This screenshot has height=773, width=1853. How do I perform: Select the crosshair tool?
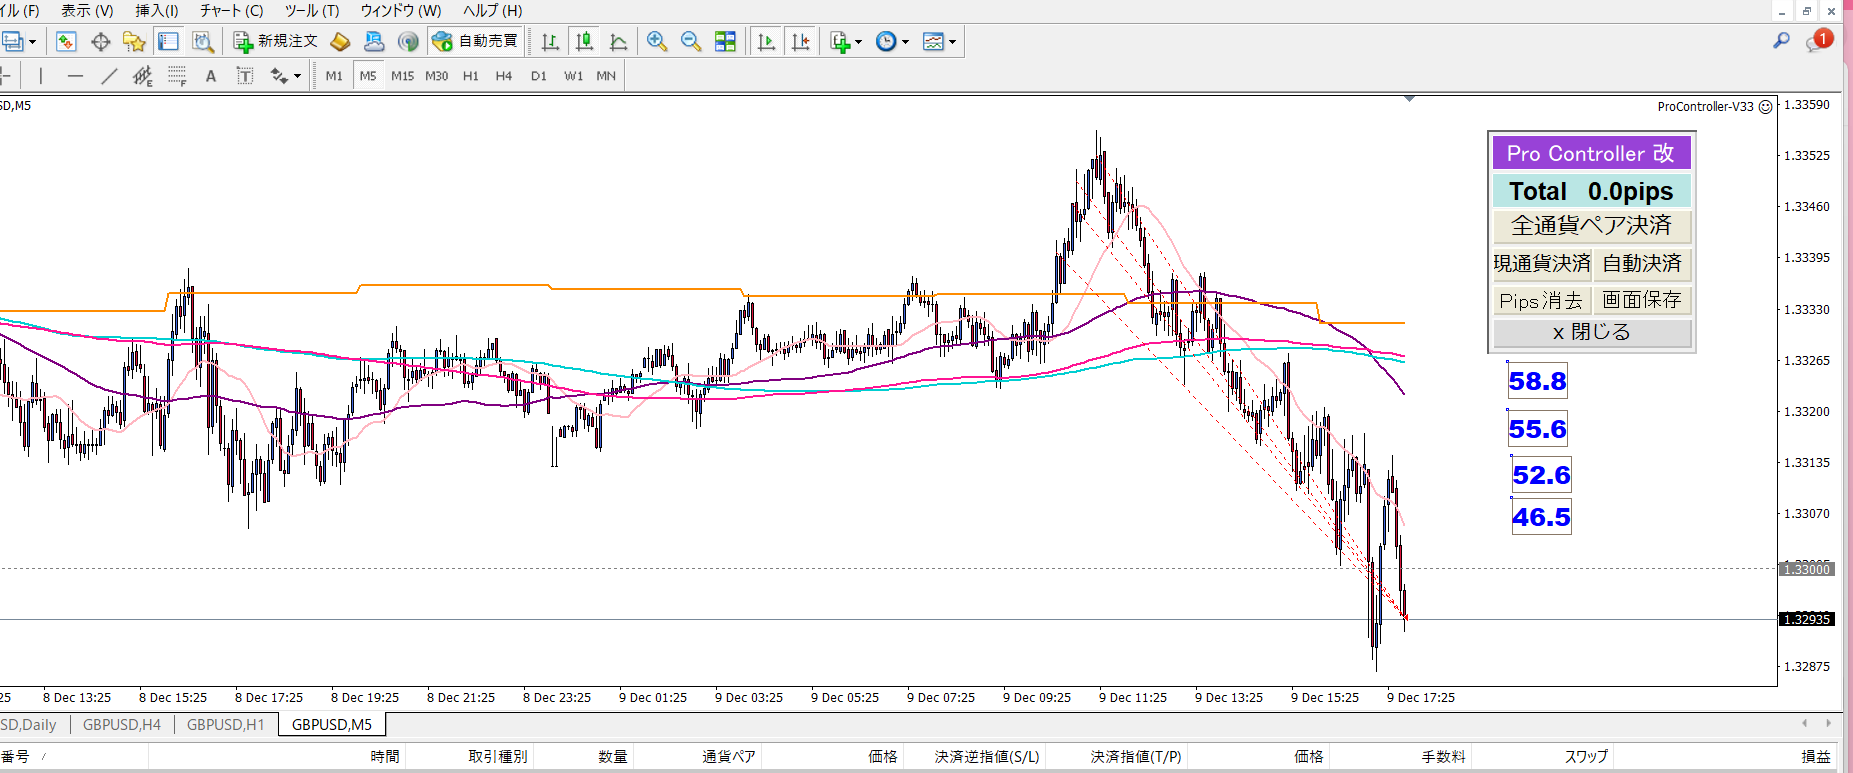[100, 41]
